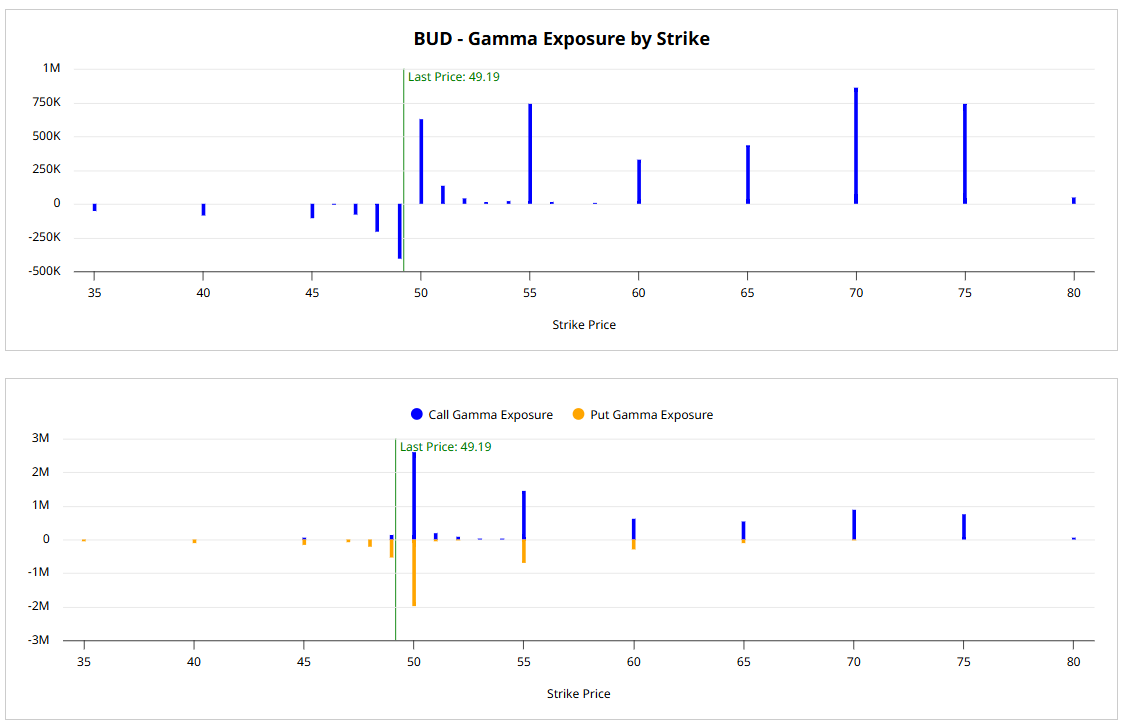Select the negative strike 48 bar in top chart
The width and height of the screenshot is (1125, 728).
pyautogui.click(x=377, y=217)
